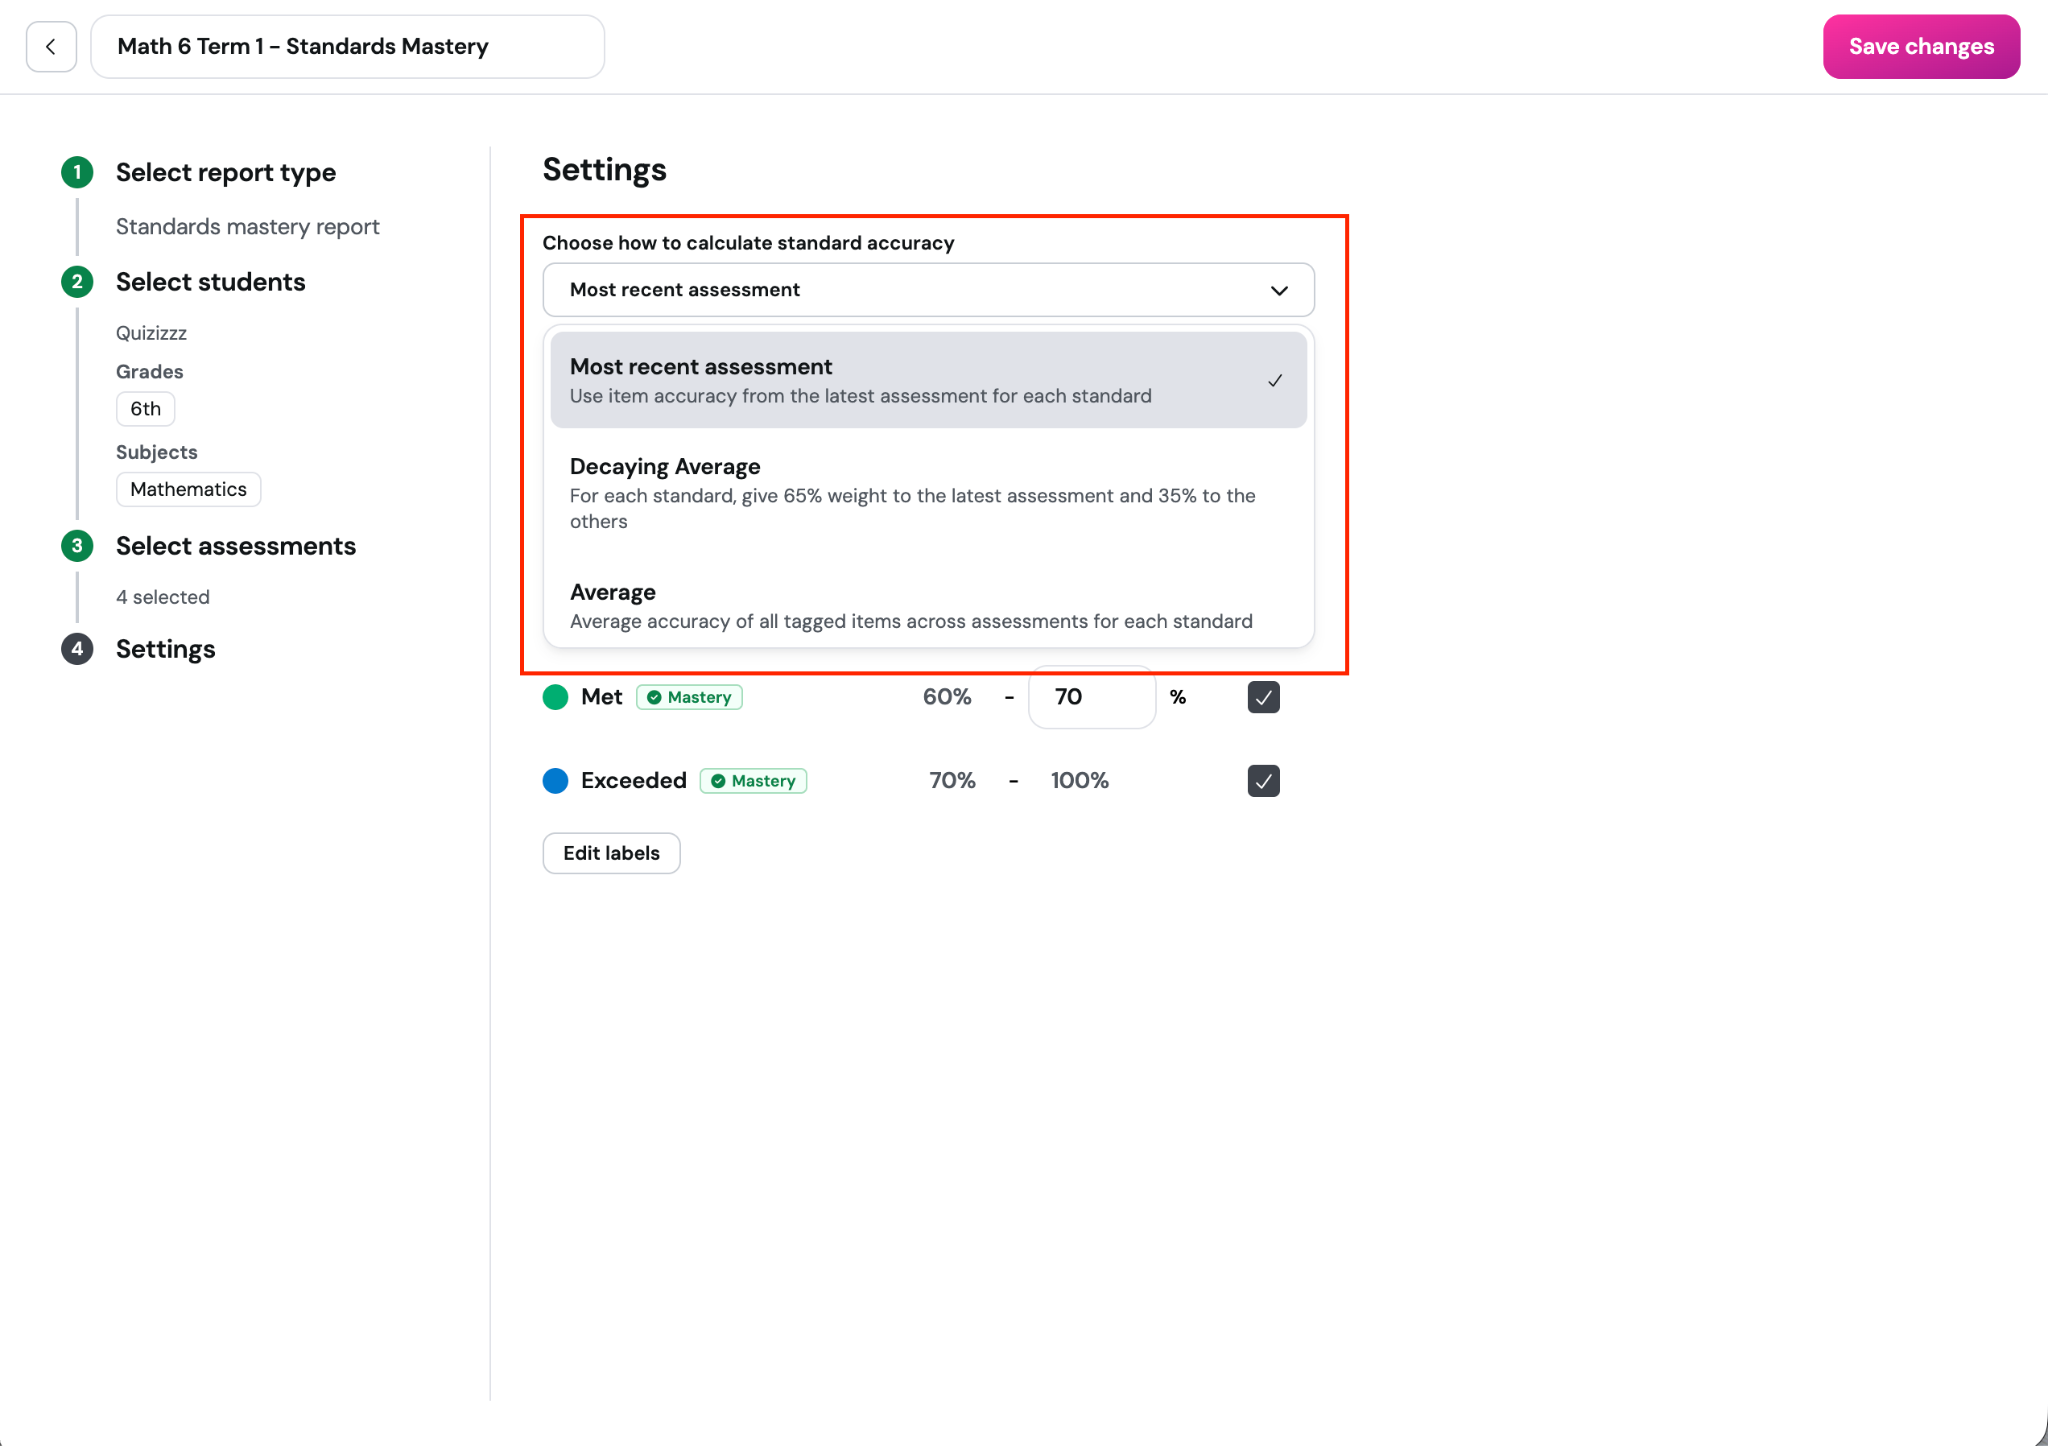Open the Settings step in sidebar

coord(165,649)
